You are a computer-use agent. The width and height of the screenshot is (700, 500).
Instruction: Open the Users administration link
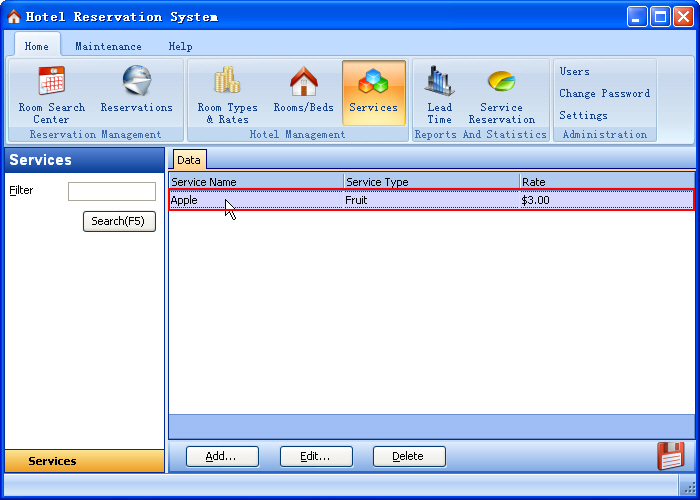click(574, 72)
